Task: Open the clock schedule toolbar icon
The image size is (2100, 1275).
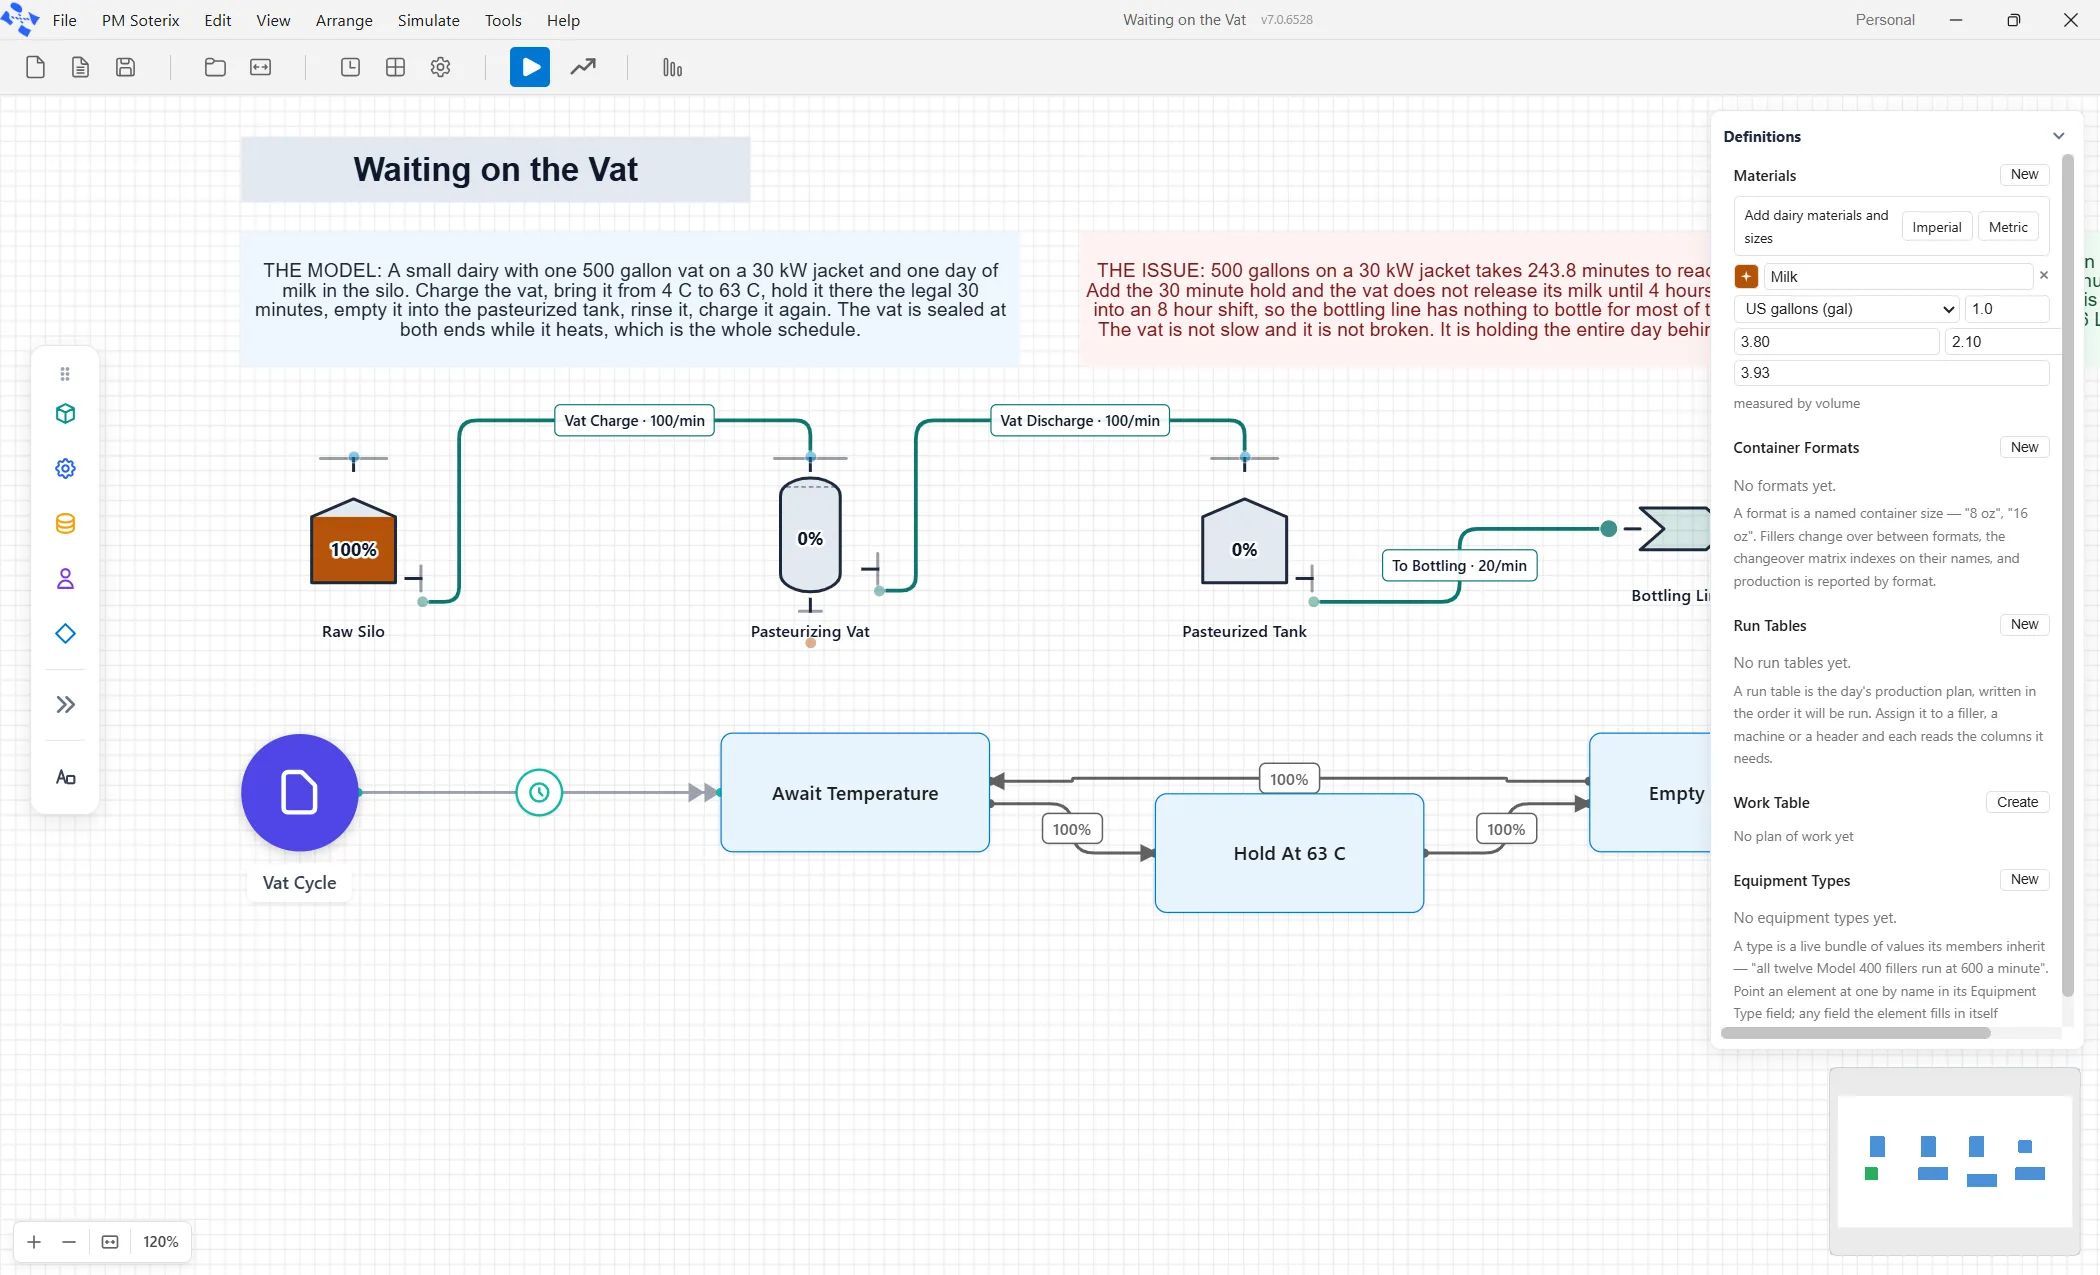Action: (350, 67)
